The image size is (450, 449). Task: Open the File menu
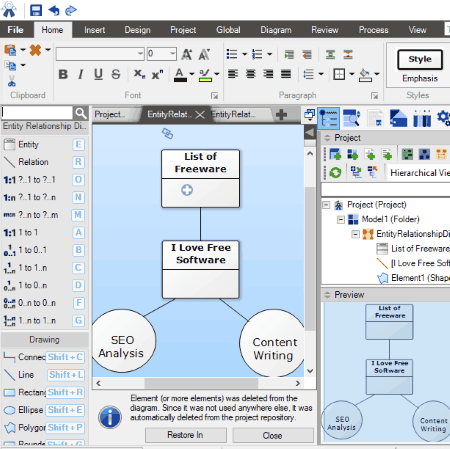(15, 30)
